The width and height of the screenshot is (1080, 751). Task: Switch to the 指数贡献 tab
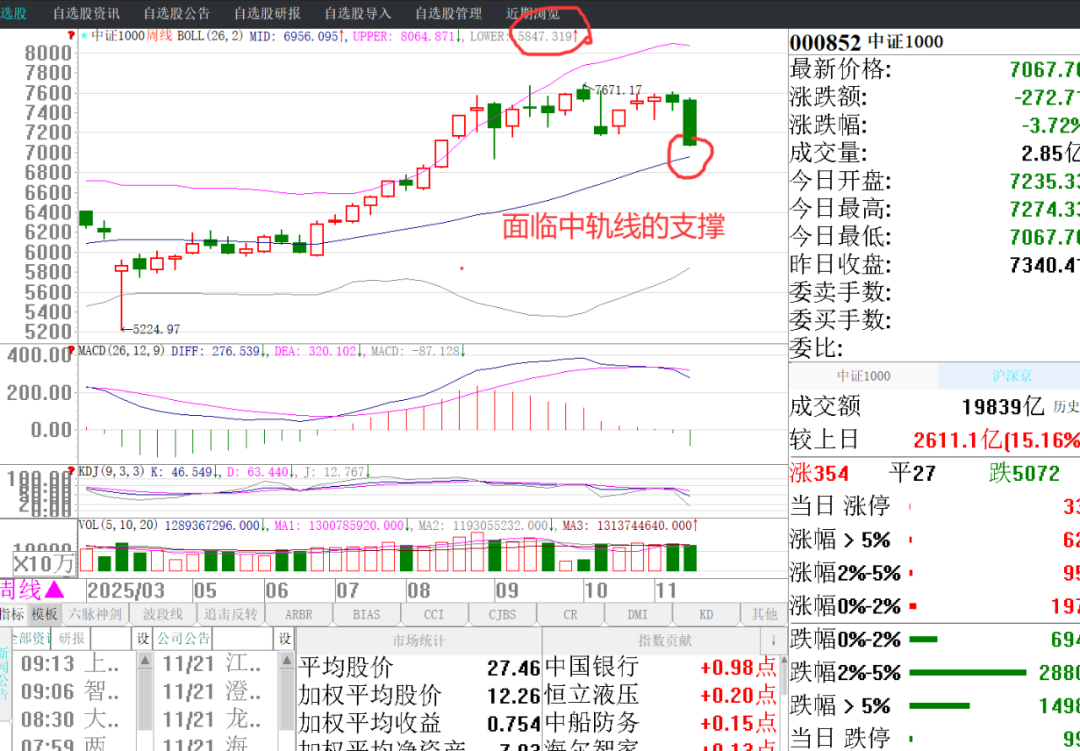coord(664,640)
